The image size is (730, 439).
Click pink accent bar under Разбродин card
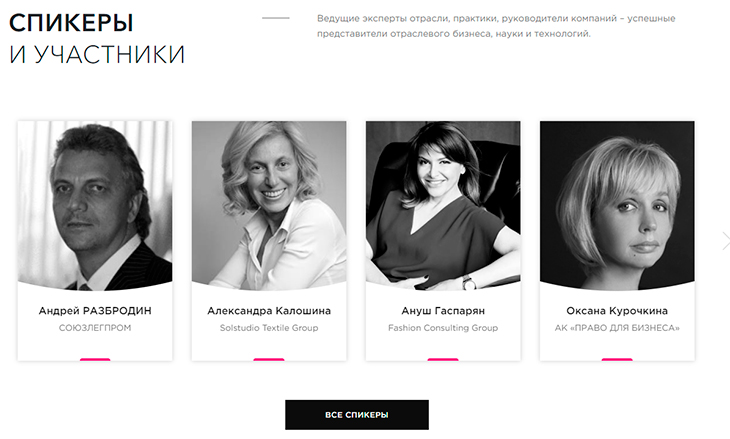click(x=95, y=359)
